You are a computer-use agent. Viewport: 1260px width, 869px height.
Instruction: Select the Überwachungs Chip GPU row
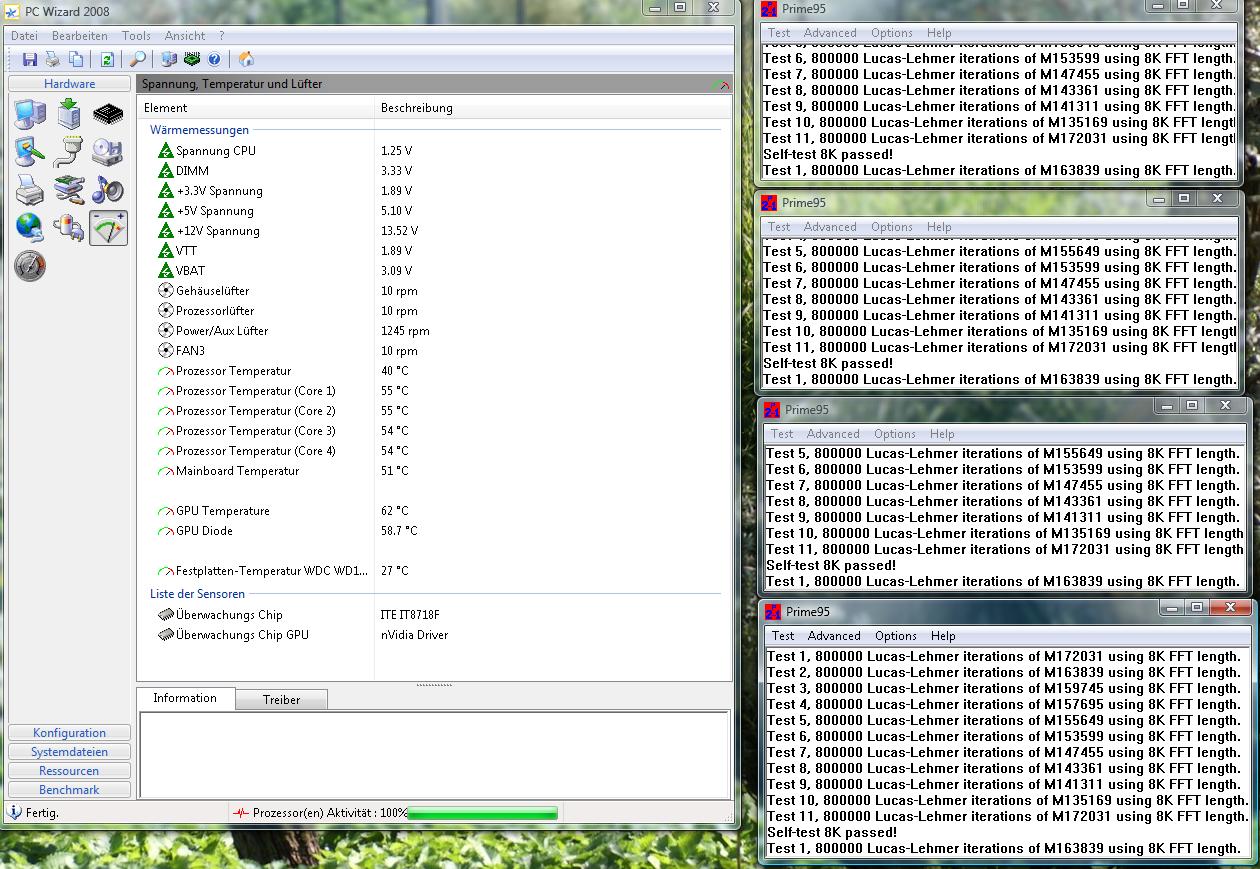(x=434, y=635)
